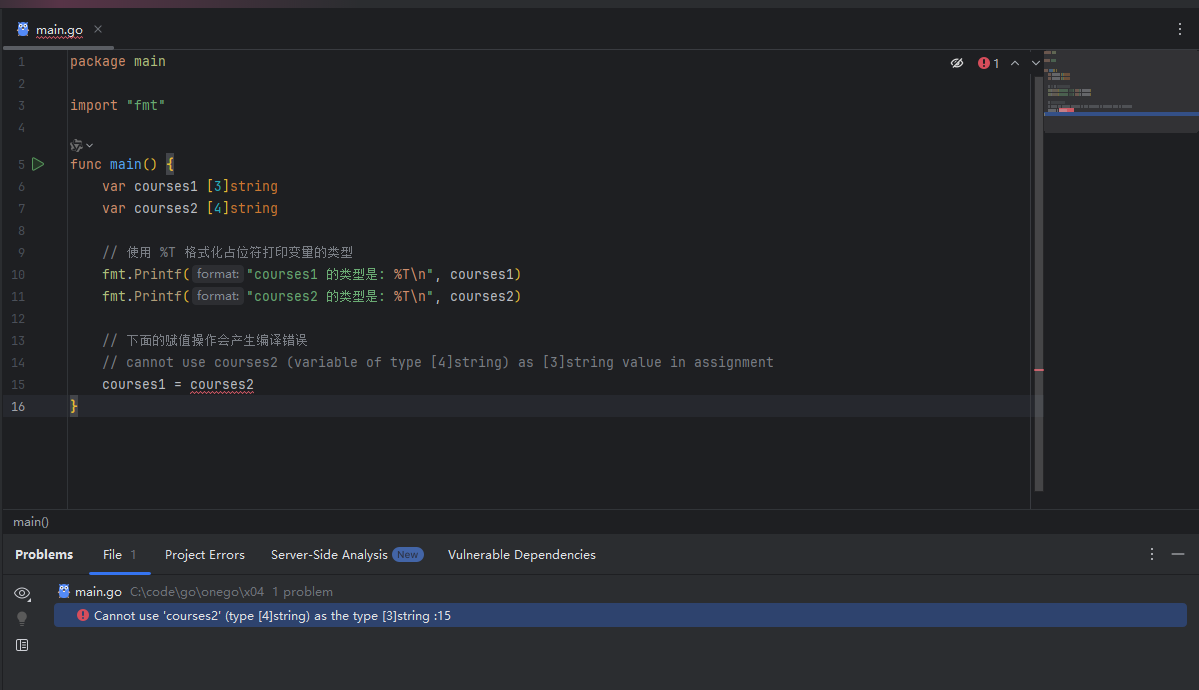Click gopher file icon in Problems list
Screen dimensions: 1199x690
(x=64, y=591)
